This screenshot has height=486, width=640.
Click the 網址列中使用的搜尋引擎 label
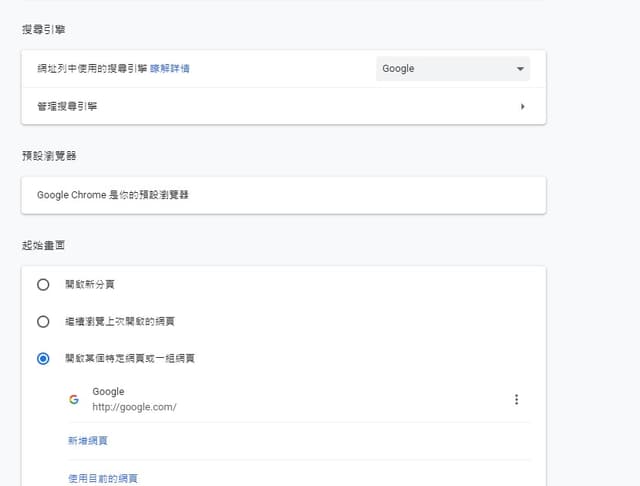click(92, 69)
